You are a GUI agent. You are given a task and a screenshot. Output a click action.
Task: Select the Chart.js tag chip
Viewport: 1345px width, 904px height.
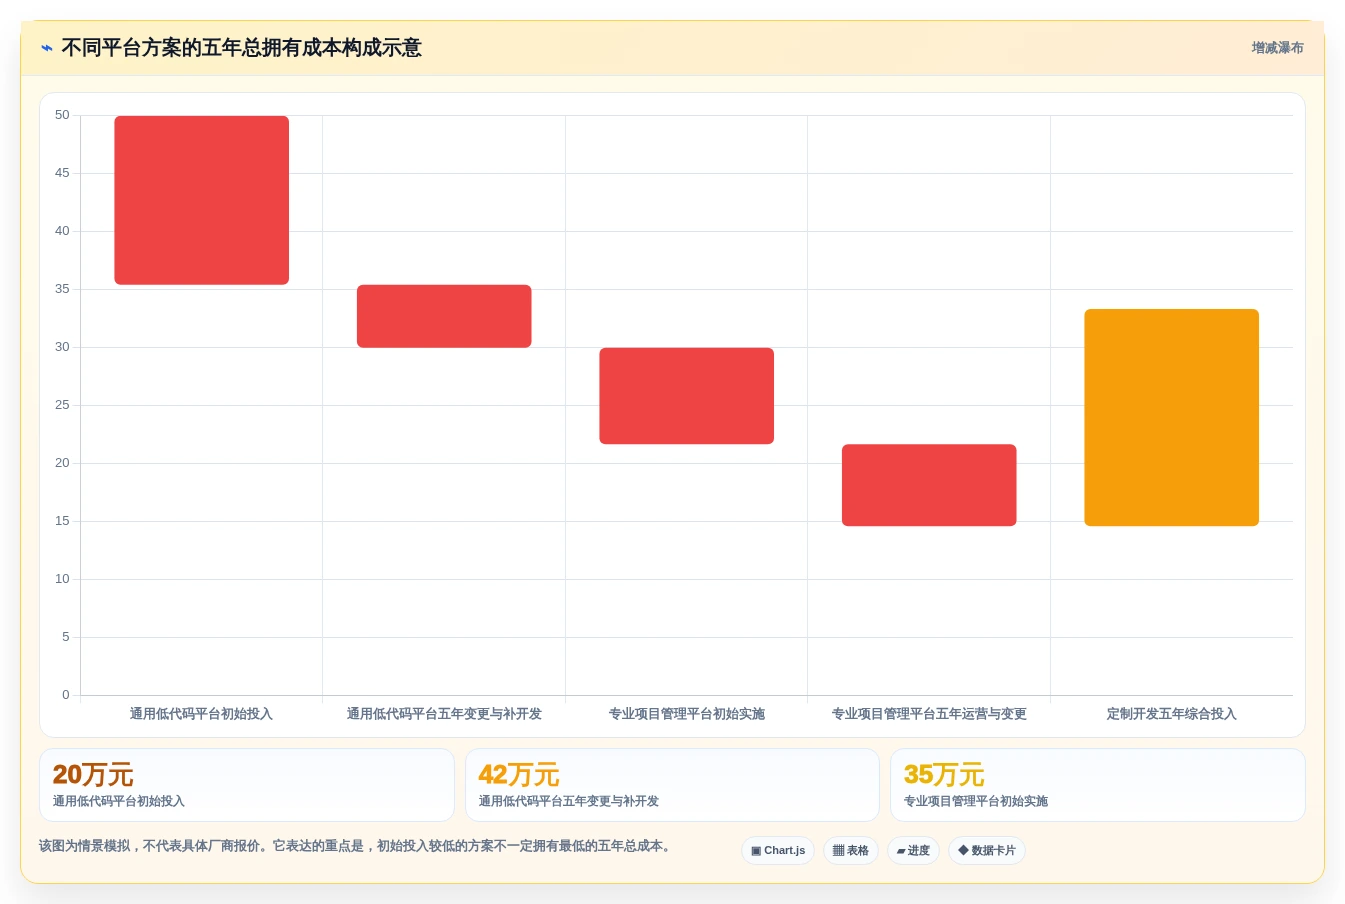coord(778,851)
